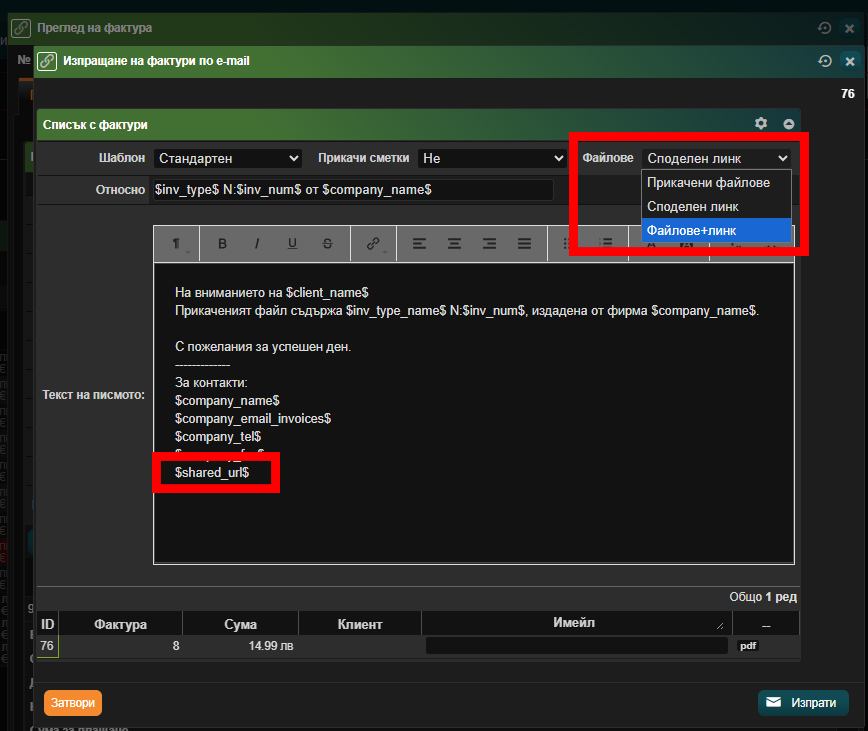Align text left in the editor
The height and width of the screenshot is (731, 868).
[419, 244]
